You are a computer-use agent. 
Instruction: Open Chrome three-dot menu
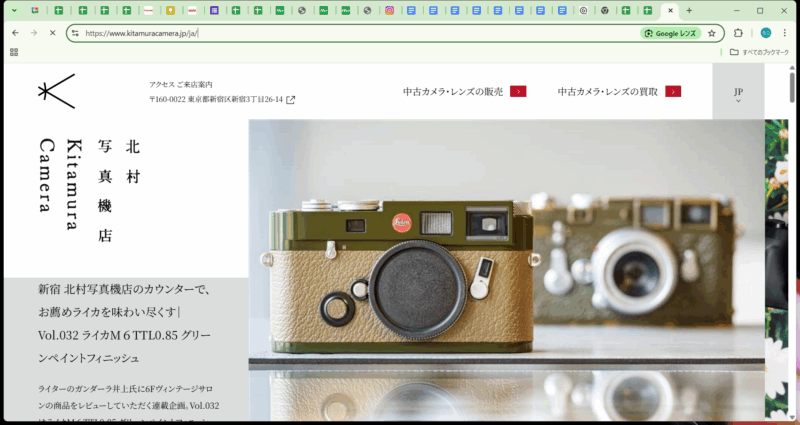click(784, 33)
